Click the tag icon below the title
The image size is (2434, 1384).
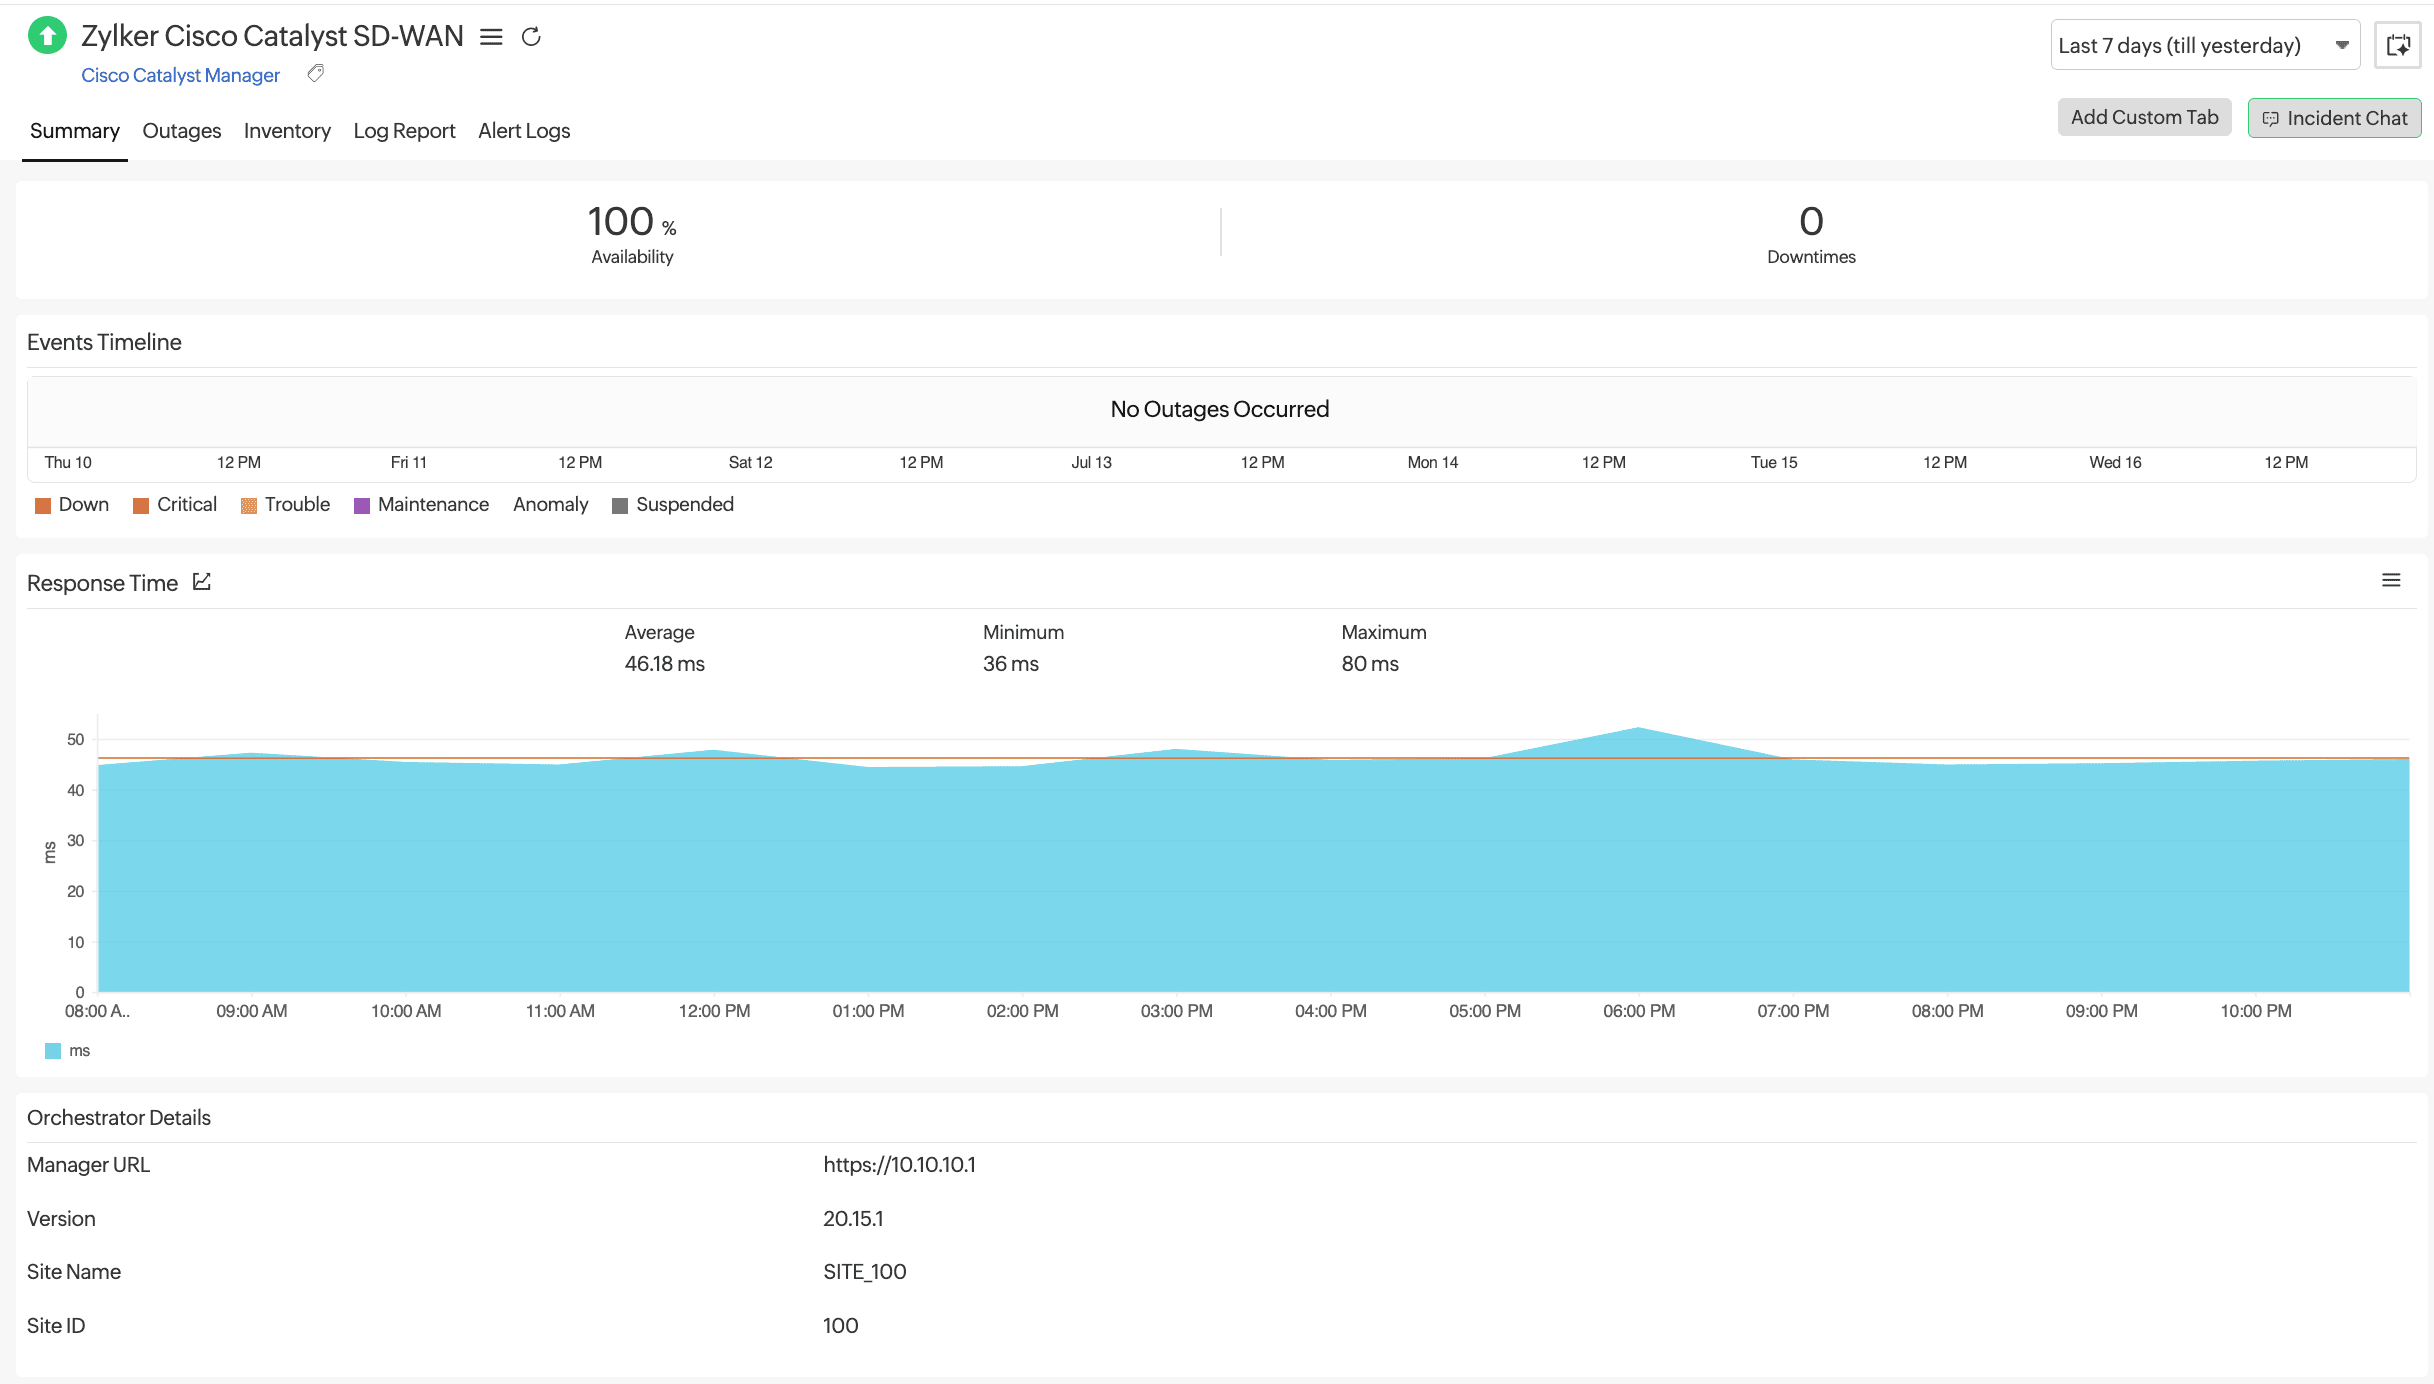[x=315, y=74]
